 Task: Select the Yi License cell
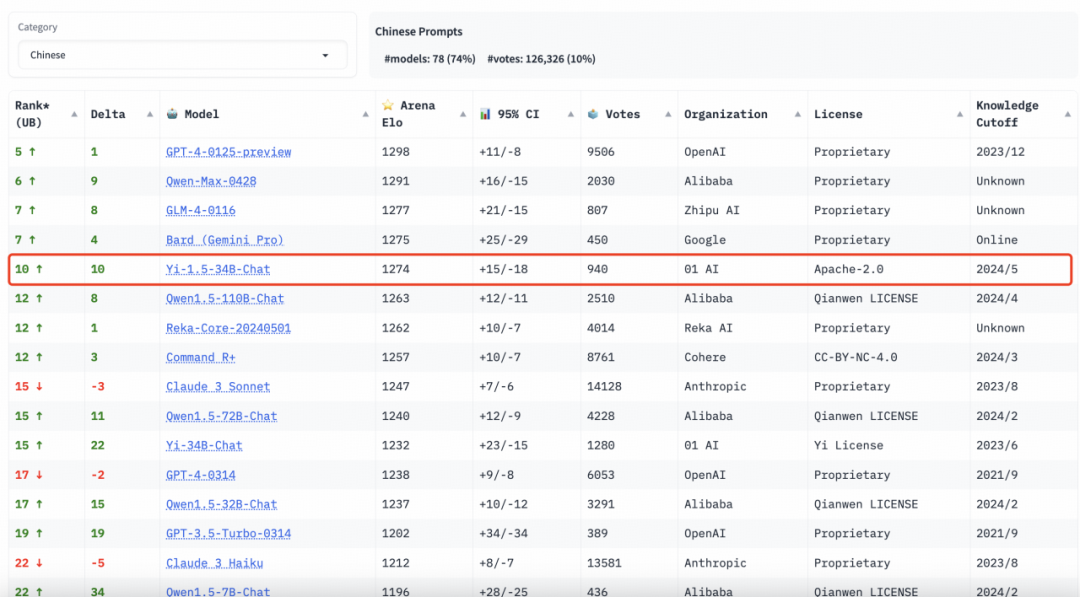[849, 446]
